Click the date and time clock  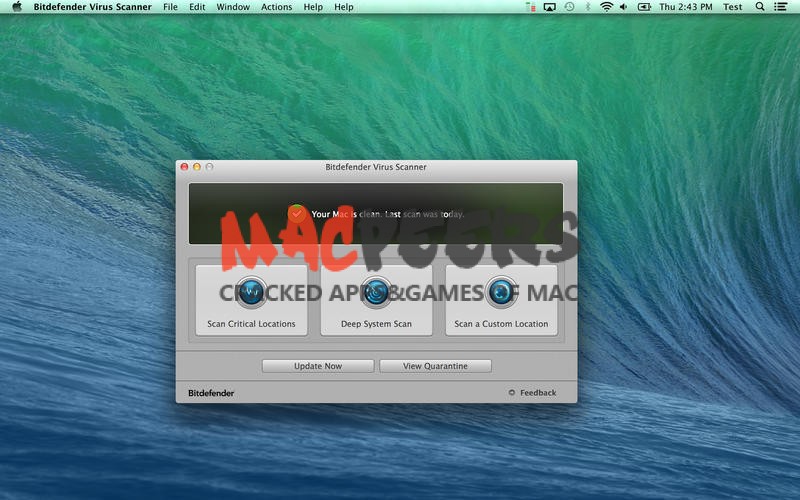pos(686,7)
